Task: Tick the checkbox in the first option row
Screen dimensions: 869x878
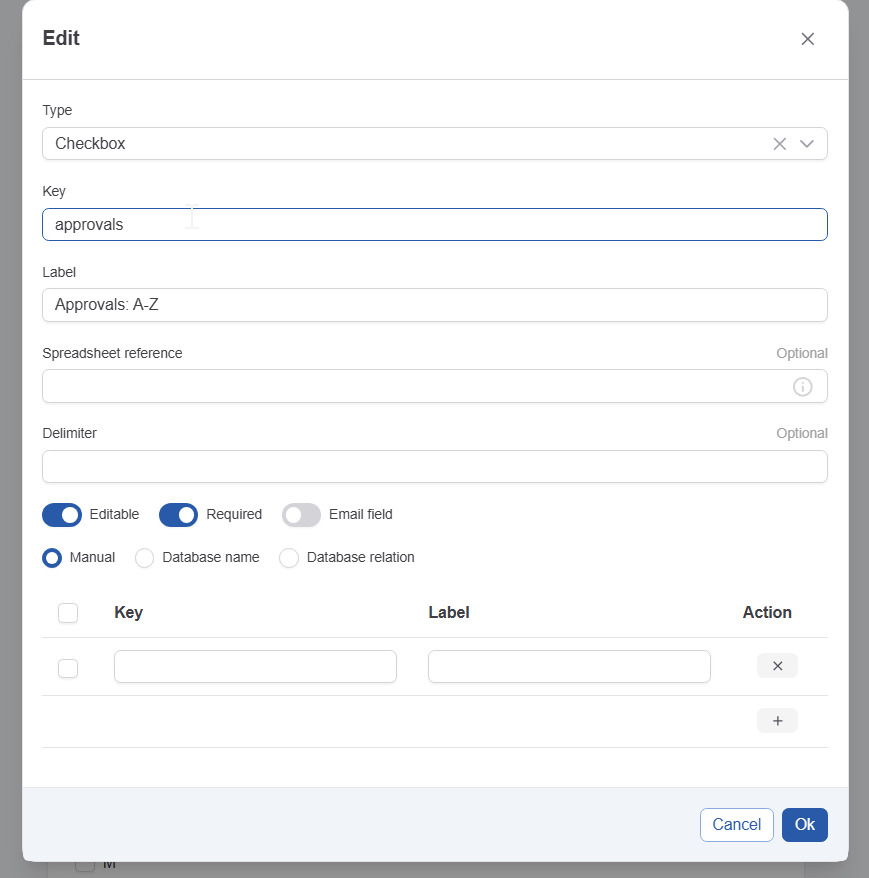Action: pos(68,668)
